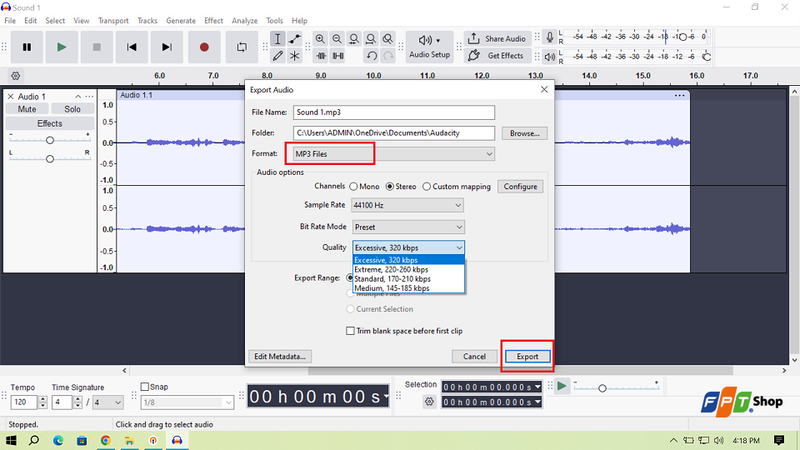Open the File menu

pos(10,21)
